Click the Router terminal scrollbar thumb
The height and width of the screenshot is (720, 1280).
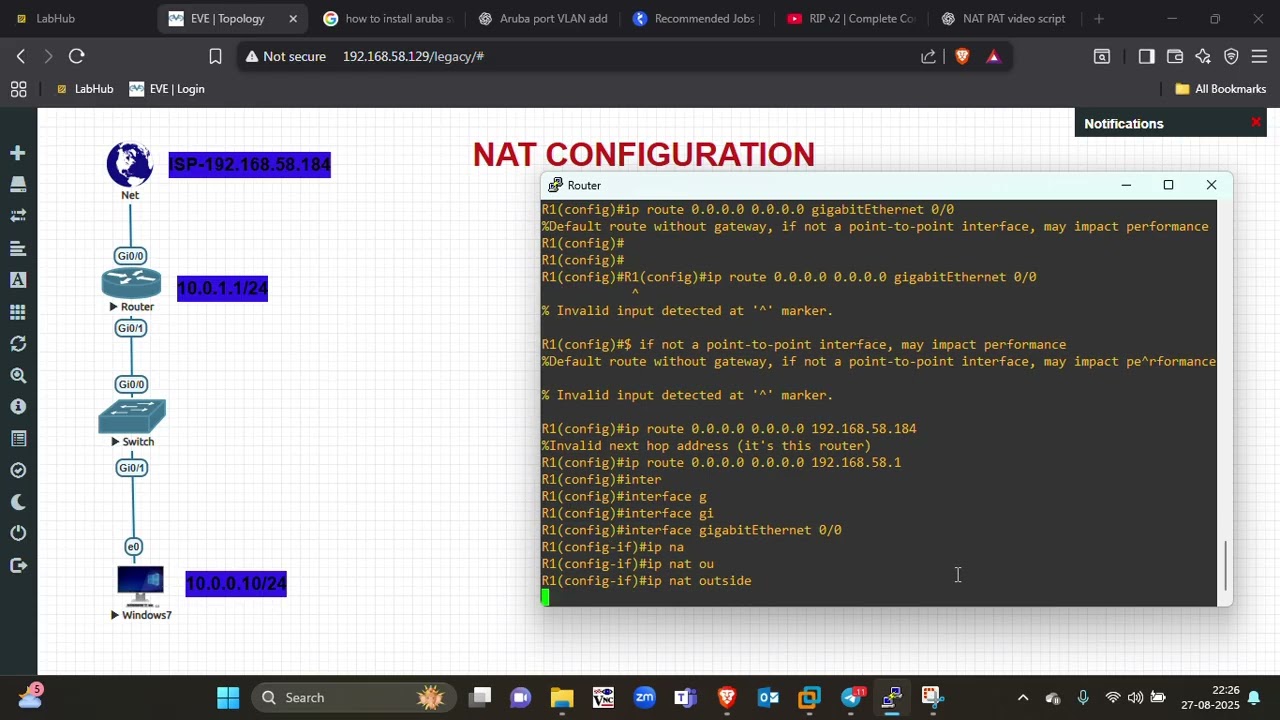pyautogui.click(x=1225, y=565)
